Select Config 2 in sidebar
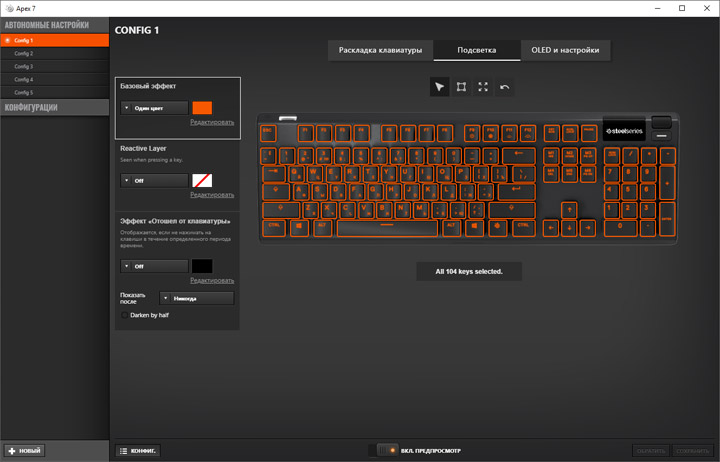The width and height of the screenshot is (720, 462). (55, 53)
